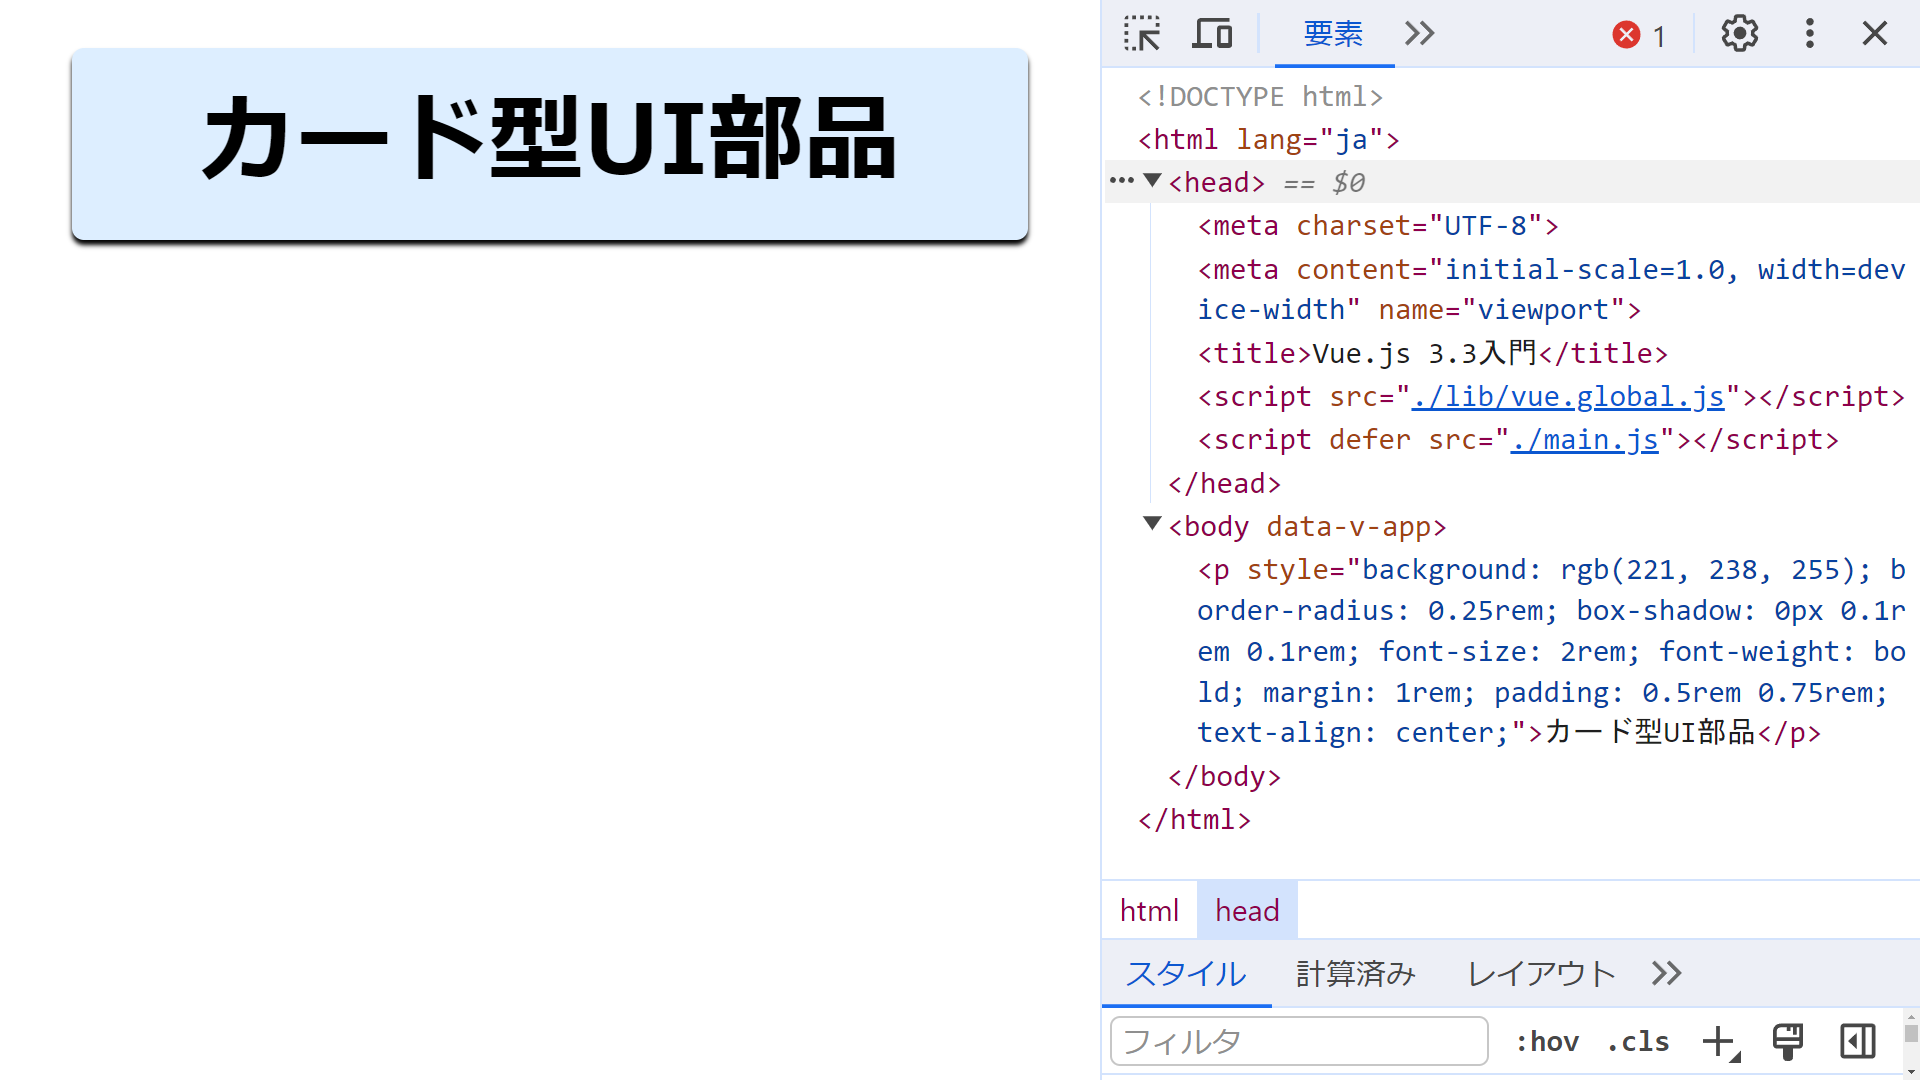Open DevTools settings gear
1920x1080 pixels.
1739,34
